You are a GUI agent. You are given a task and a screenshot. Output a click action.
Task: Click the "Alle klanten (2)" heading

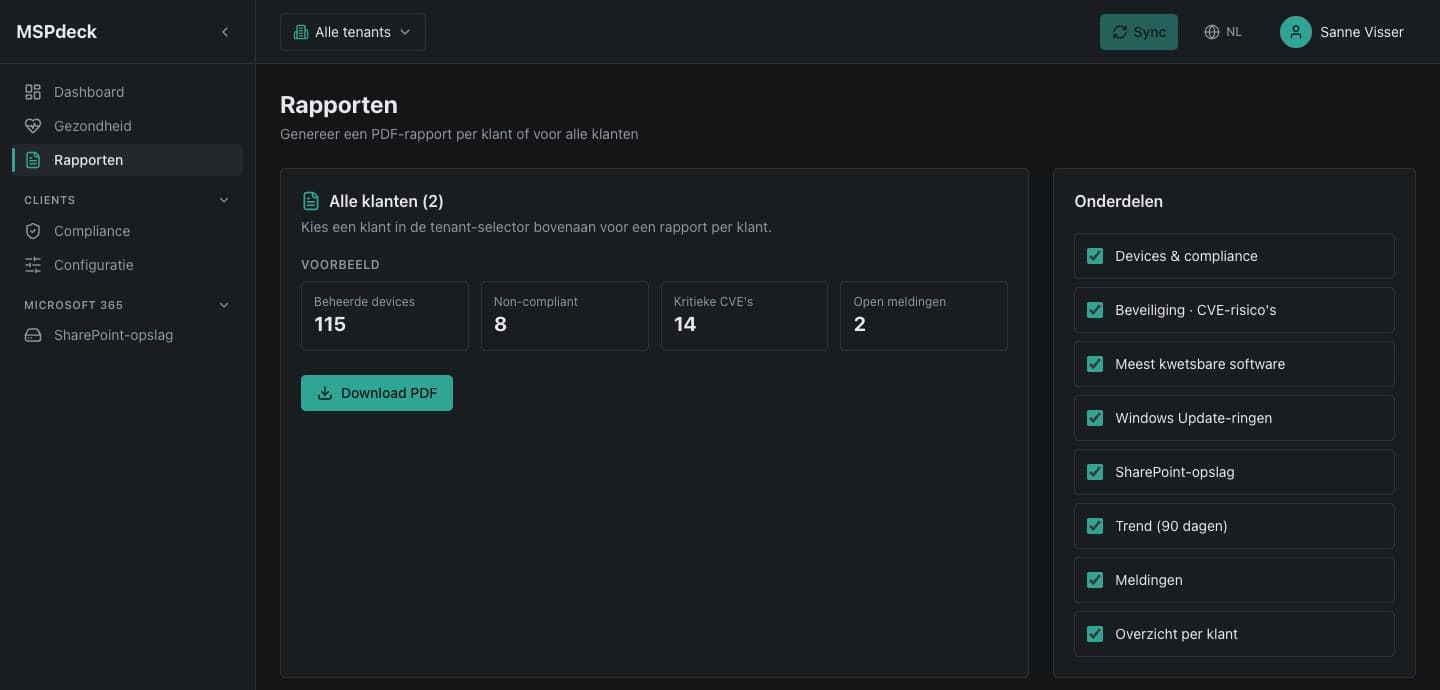click(386, 201)
